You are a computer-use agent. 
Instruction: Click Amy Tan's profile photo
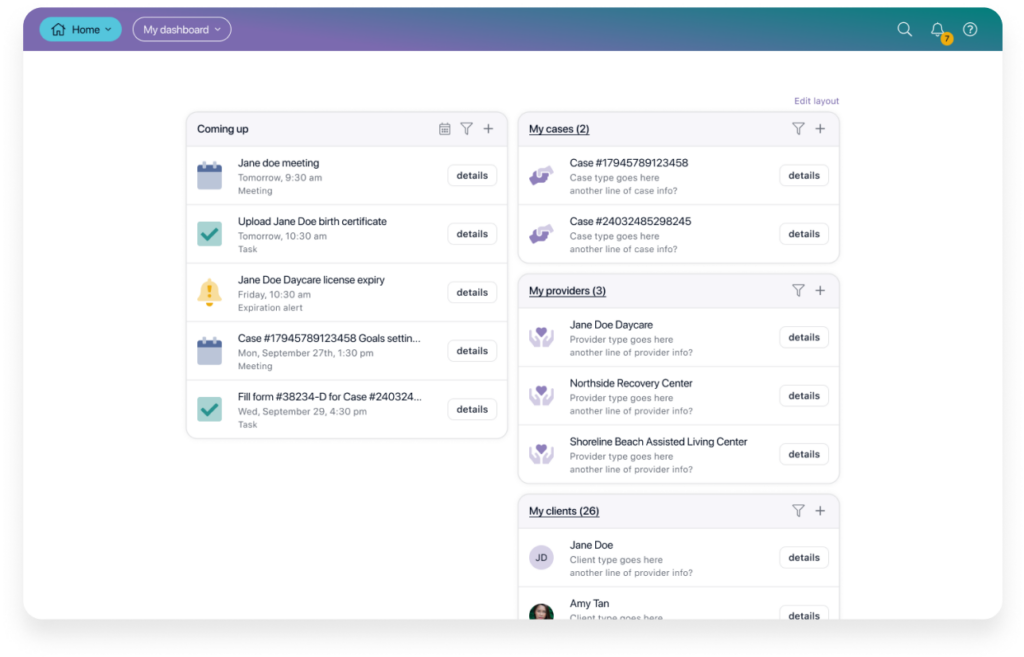541,612
